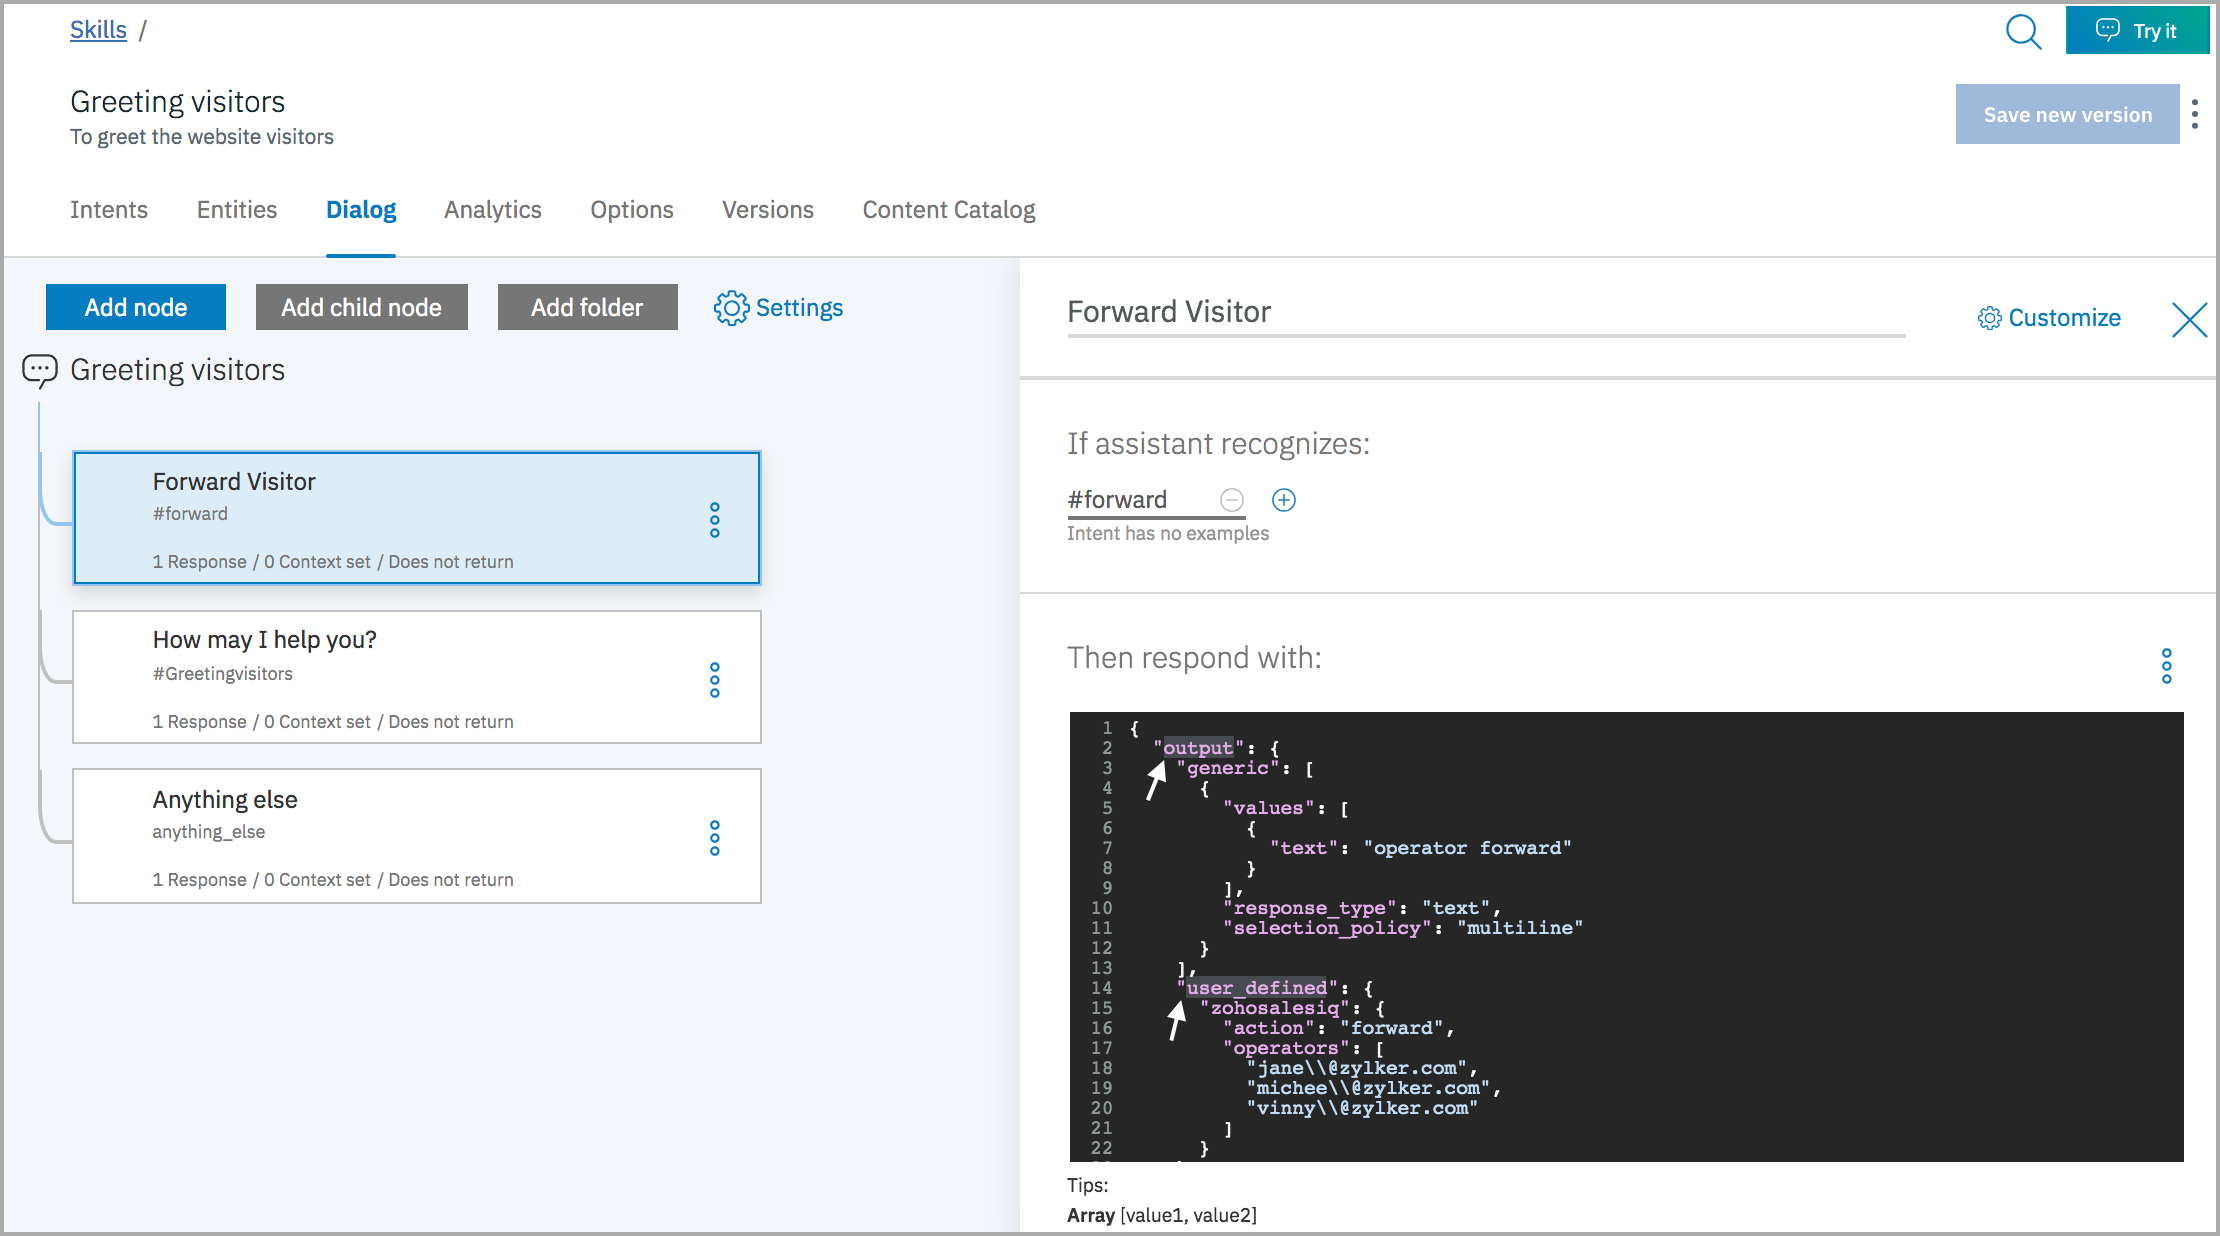
Task: Close the Forward Visitor editing panel
Action: [2189, 320]
